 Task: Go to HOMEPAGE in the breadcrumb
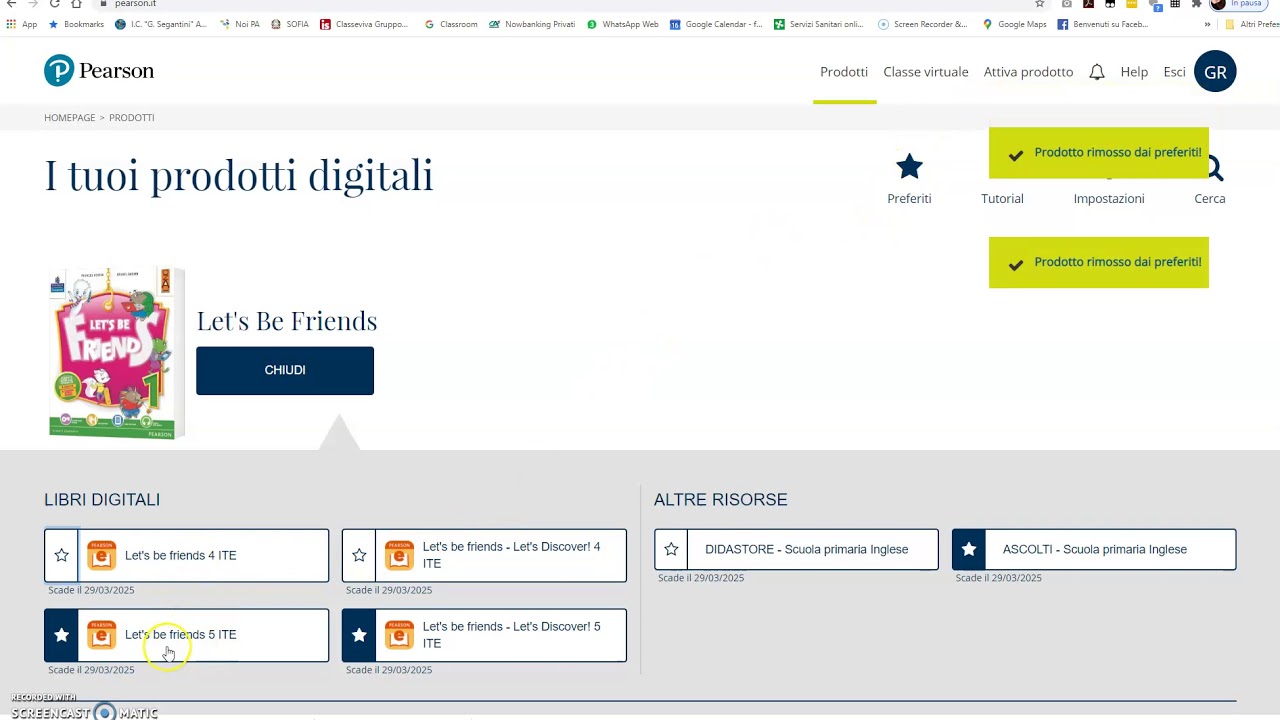point(69,117)
